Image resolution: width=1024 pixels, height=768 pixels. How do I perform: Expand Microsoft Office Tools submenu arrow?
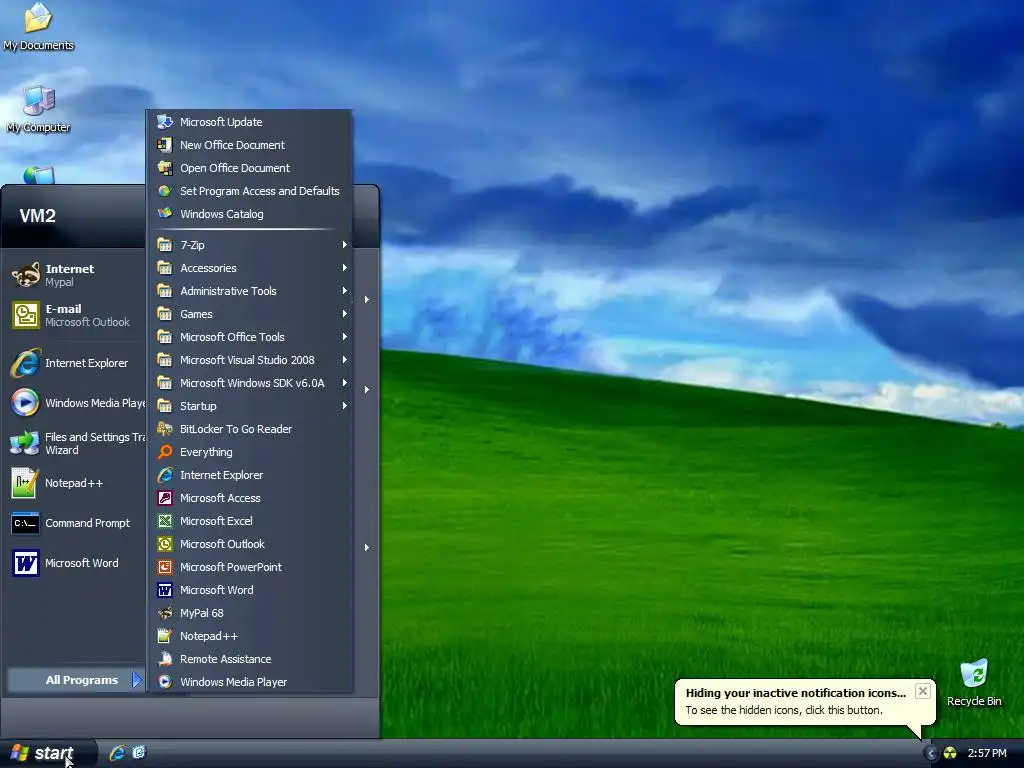344,337
